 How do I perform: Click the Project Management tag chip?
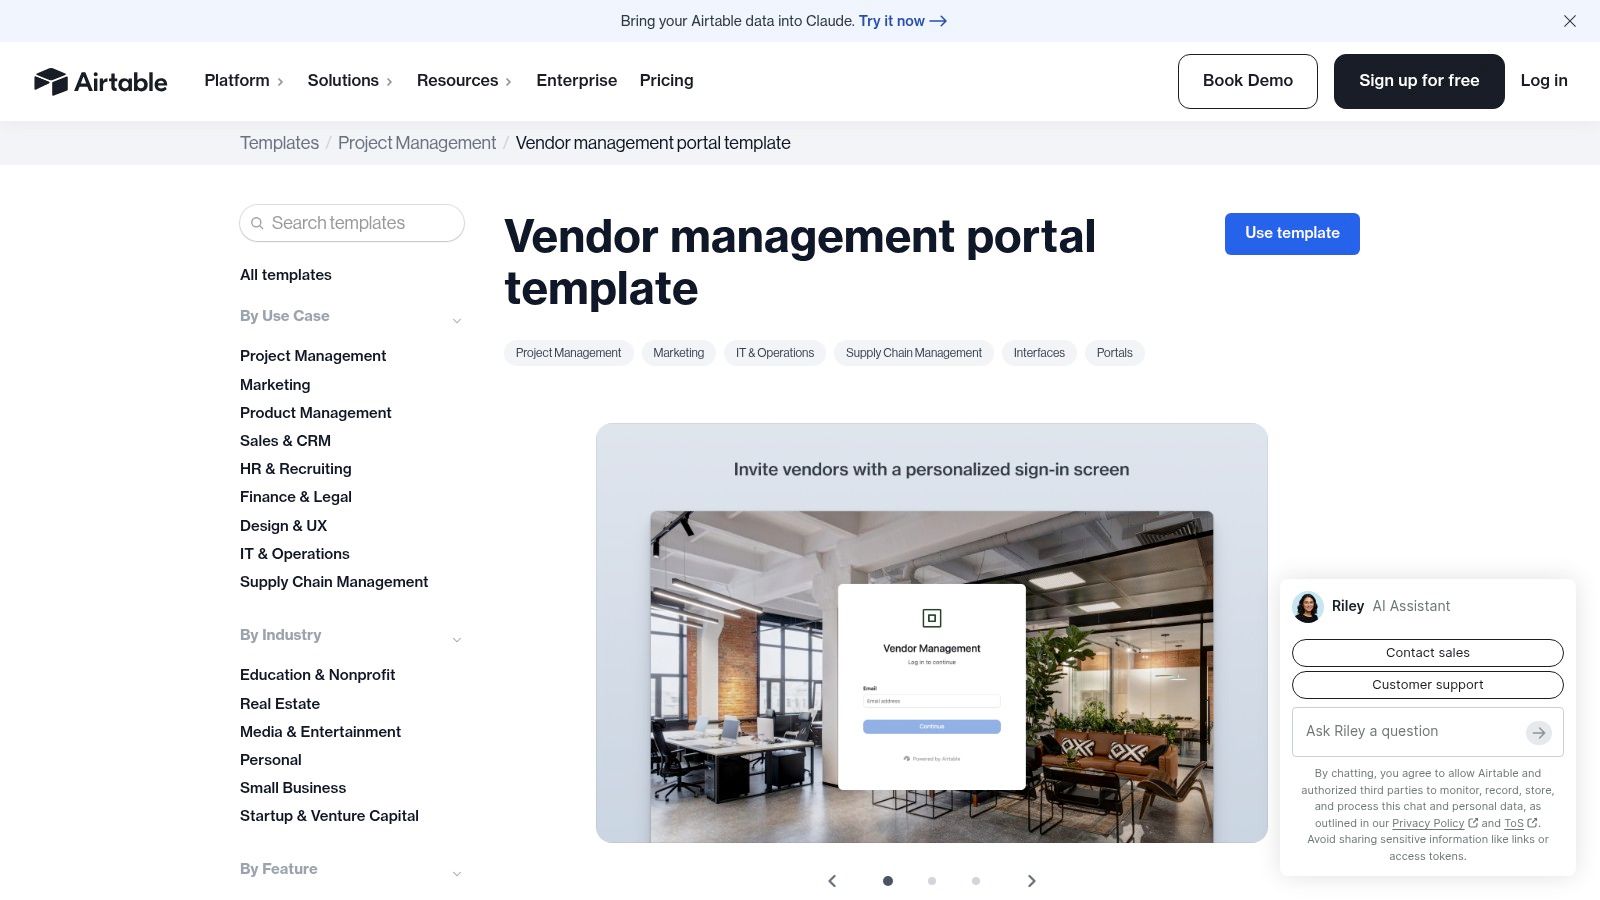[x=568, y=353]
